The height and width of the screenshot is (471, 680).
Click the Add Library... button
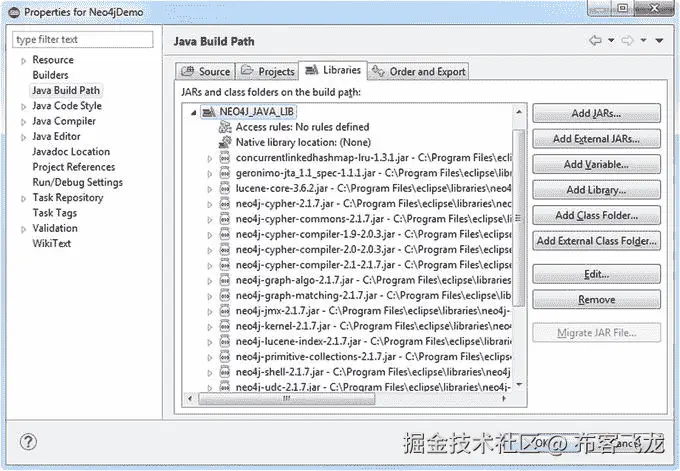click(x=596, y=190)
